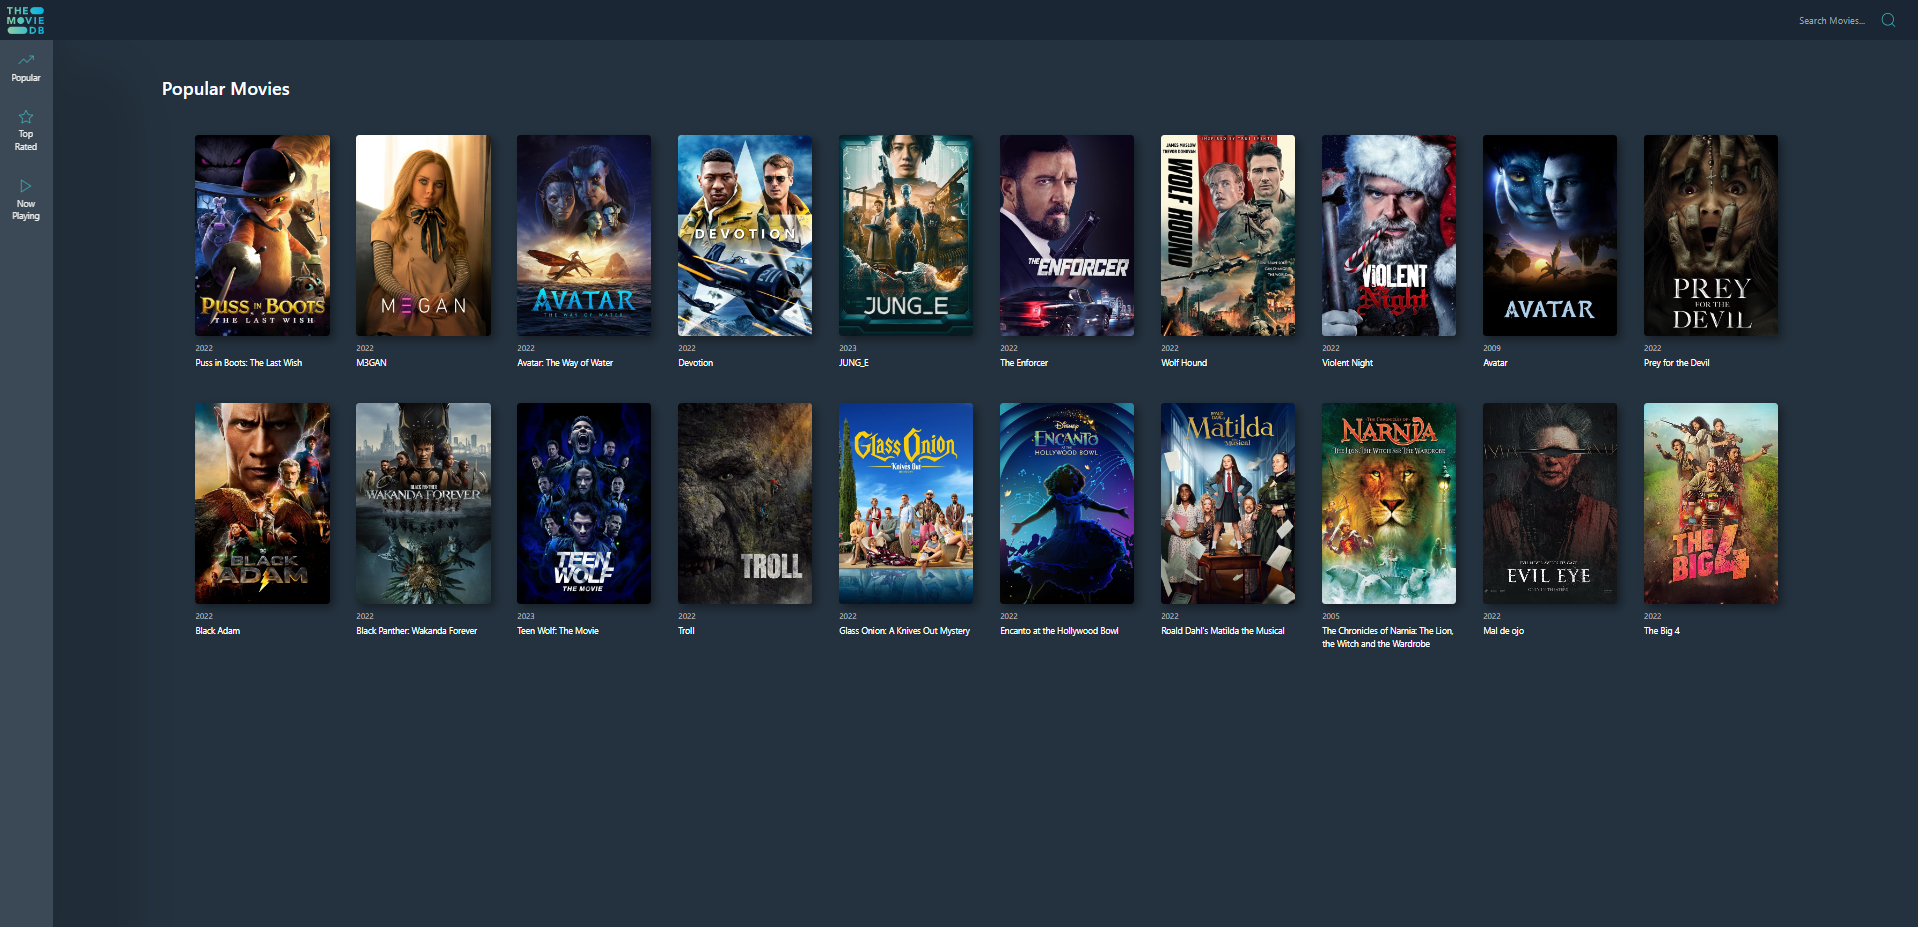Screen dimensions: 1918x927
Task: Click 'The Enforcer' title text
Action: point(1024,363)
